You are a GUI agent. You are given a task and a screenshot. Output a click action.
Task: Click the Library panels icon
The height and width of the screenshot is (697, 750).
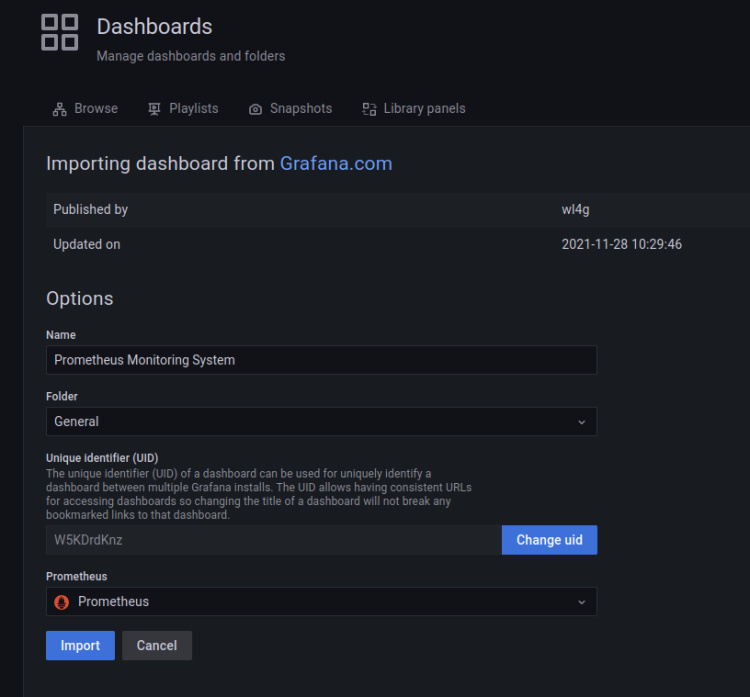point(369,108)
